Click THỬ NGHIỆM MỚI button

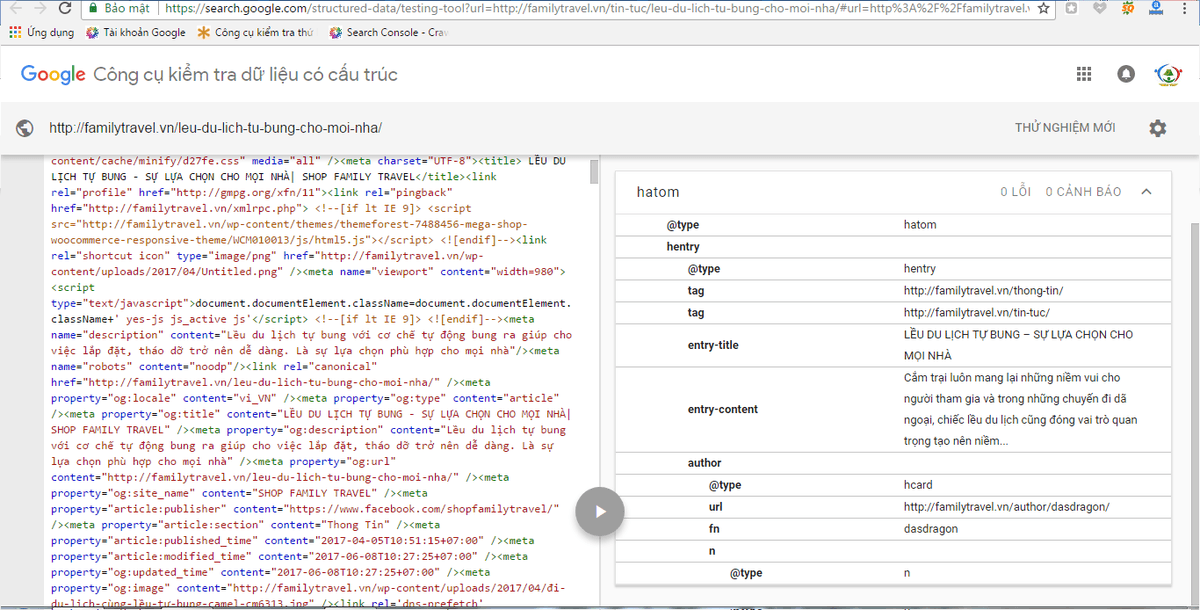pyautogui.click(x=1065, y=128)
